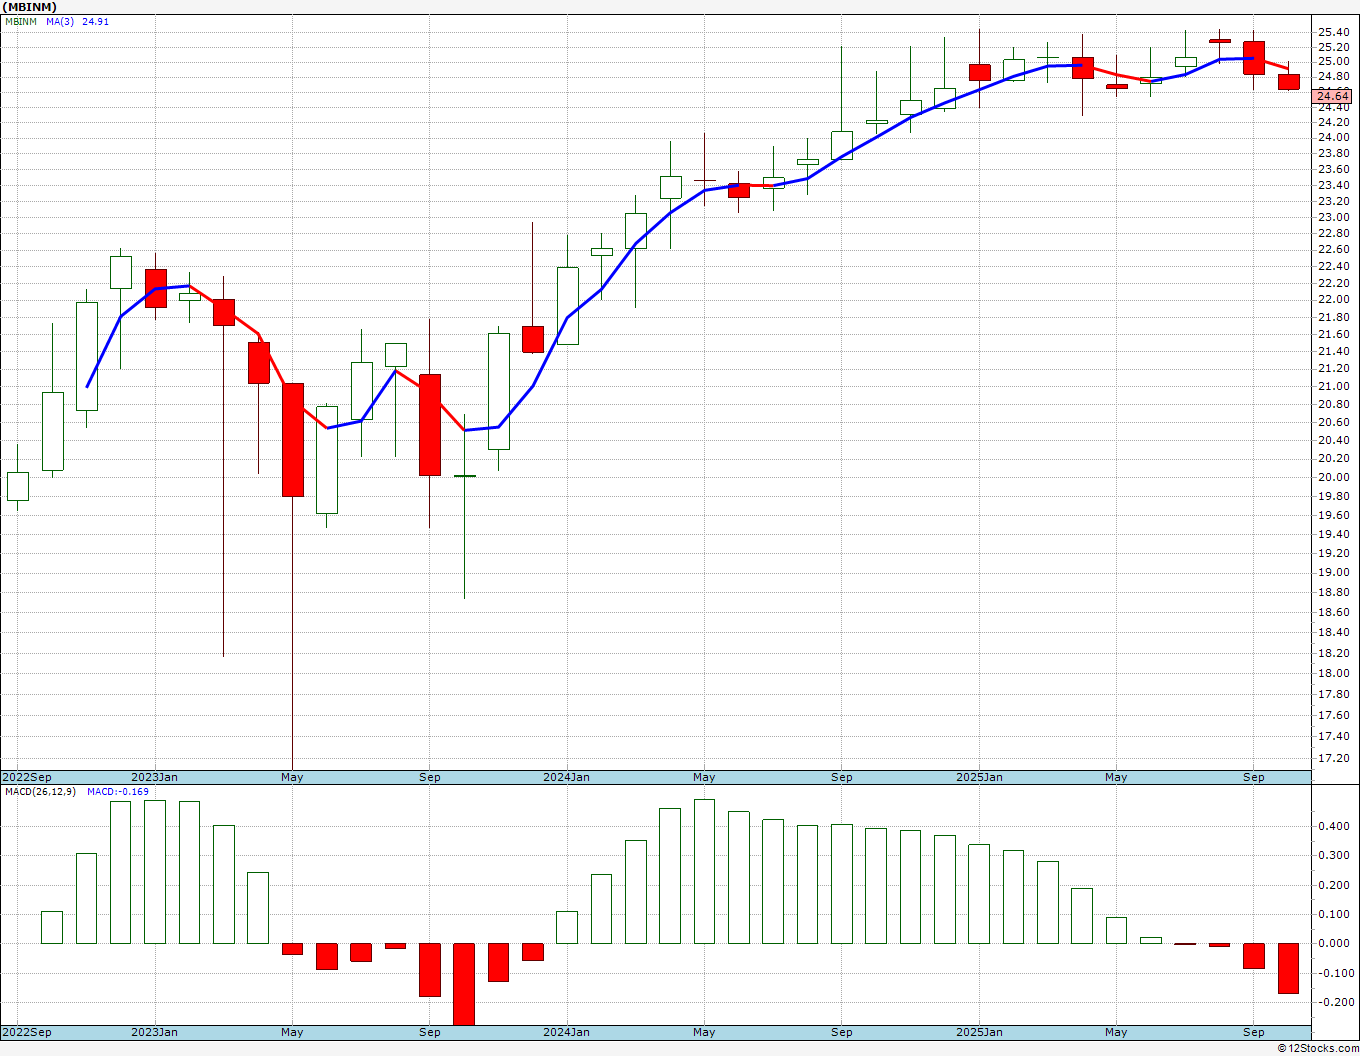Click 2024Jan on the price chart date axis
1360x1056 pixels.
566,777
